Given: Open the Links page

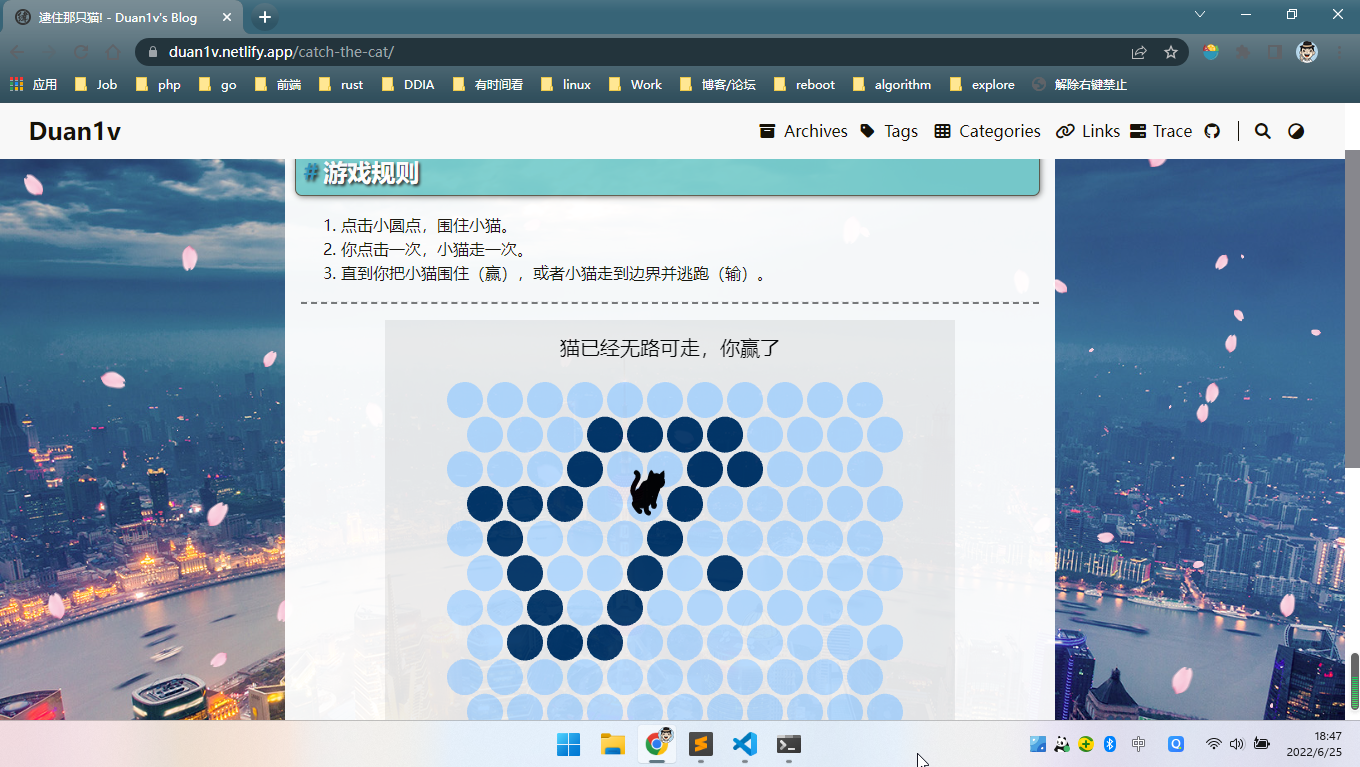Looking at the screenshot, I should click(x=1088, y=131).
